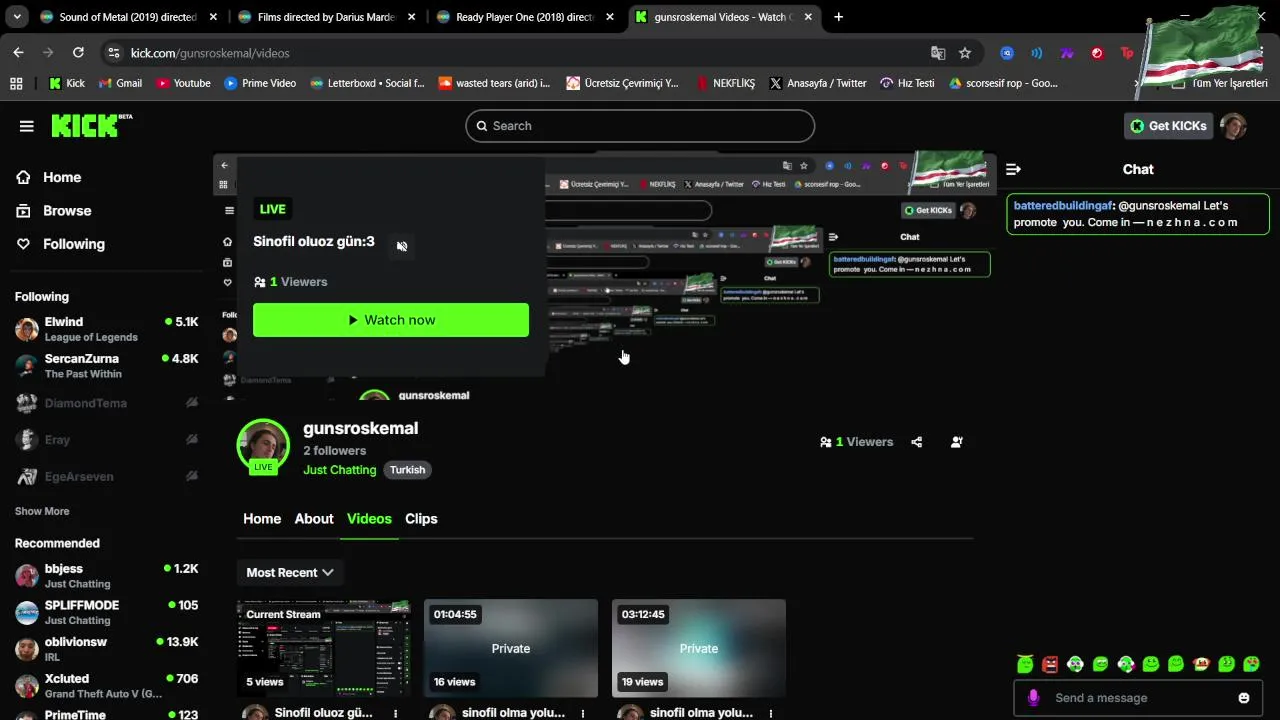
Task: Open Gmail bookmark
Action: (120, 83)
